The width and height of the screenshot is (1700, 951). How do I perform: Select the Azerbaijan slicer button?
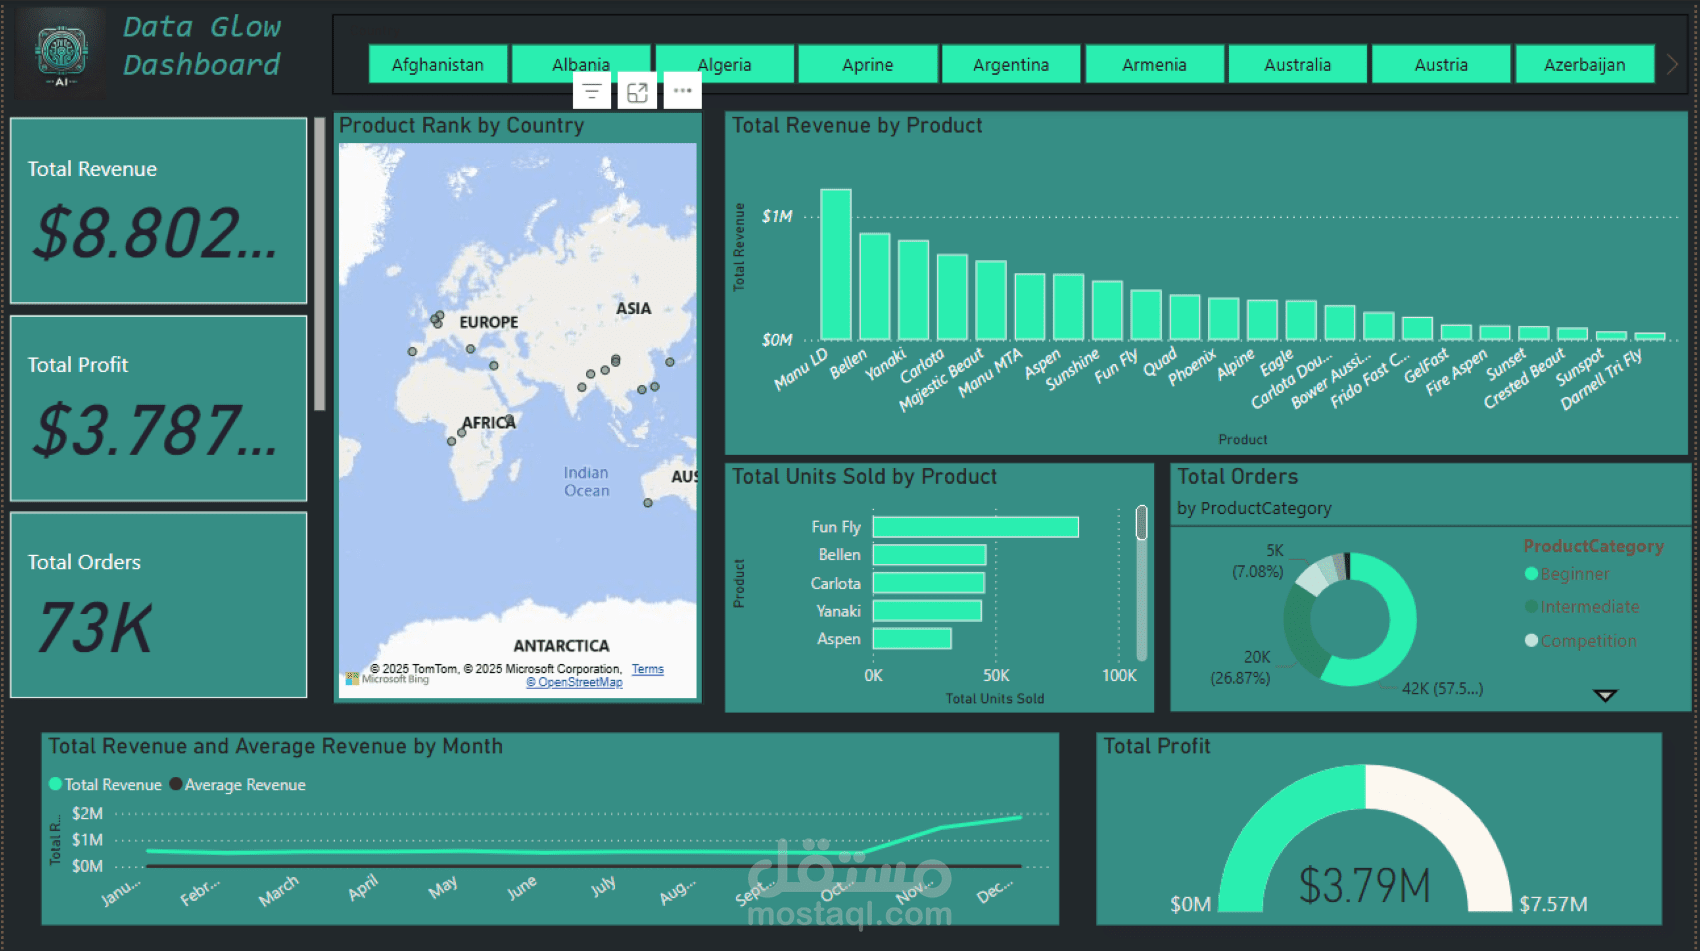[x=1585, y=65]
